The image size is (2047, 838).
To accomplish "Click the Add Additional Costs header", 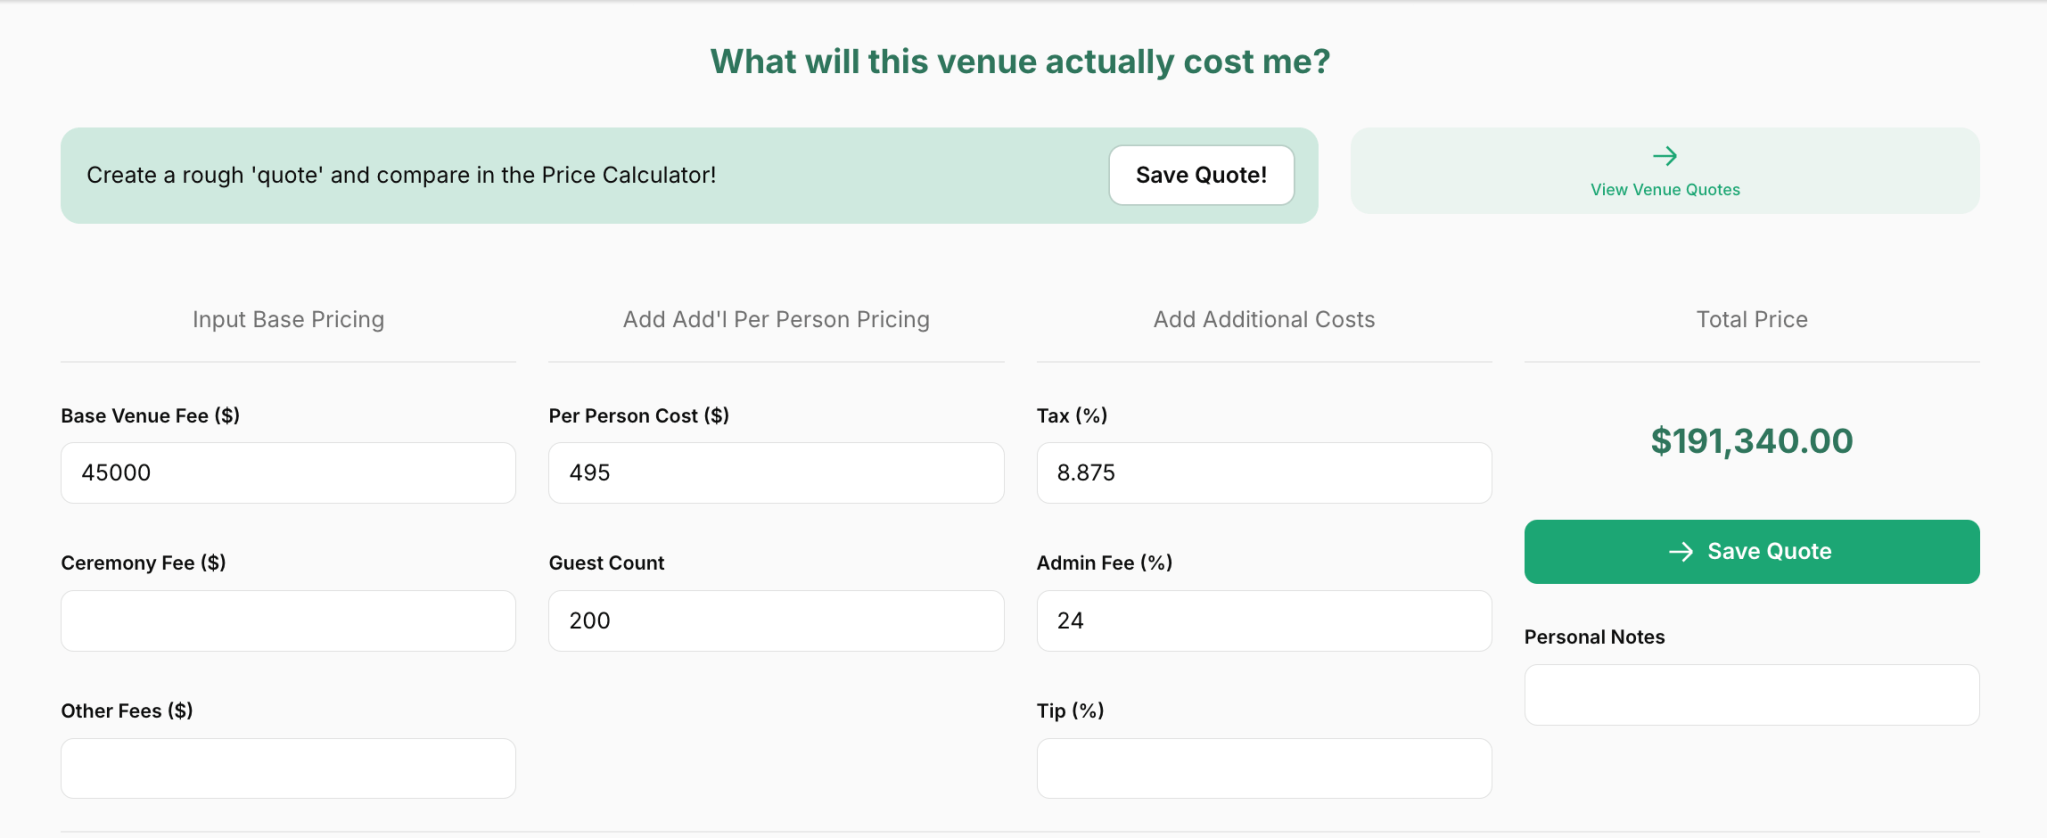I will pyautogui.click(x=1263, y=319).
